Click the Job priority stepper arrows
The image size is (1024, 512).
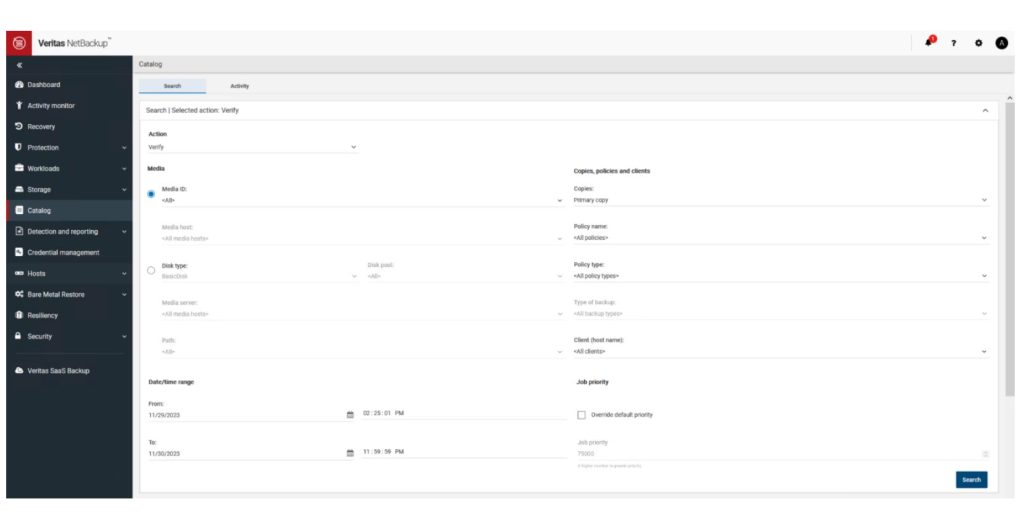985,454
